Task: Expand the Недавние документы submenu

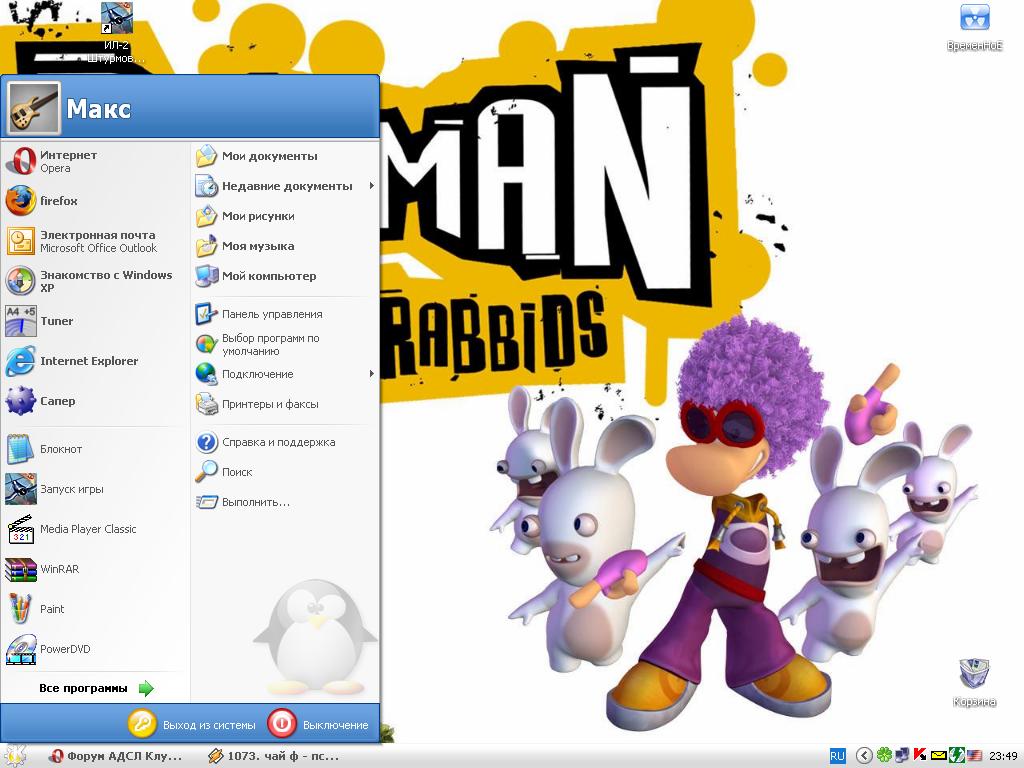Action: click(x=285, y=186)
